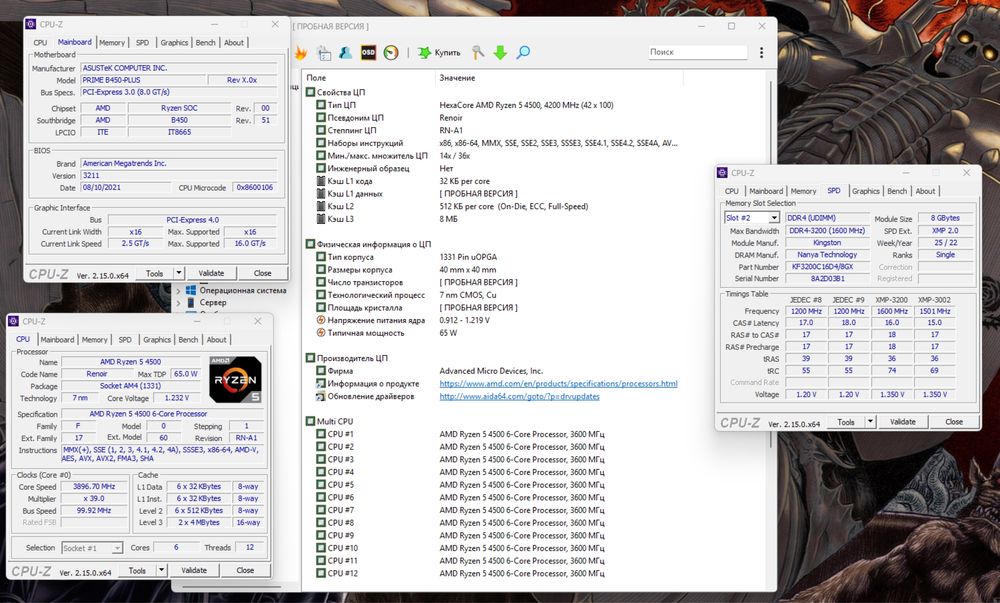Image resolution: width=1000 pixels, height=603 pixels.
Task: Open Tools dropdown arrow in Mainboard CPU-Z window
Action: [x=179, y=273]
